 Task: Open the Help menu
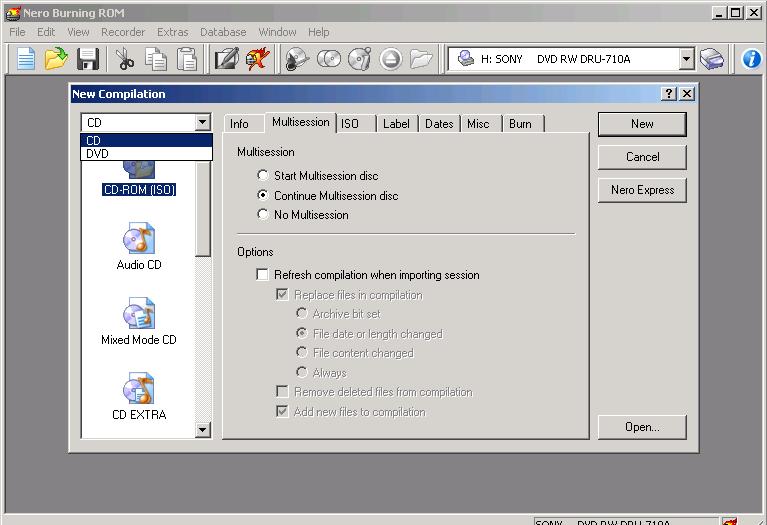pos(318,32)
